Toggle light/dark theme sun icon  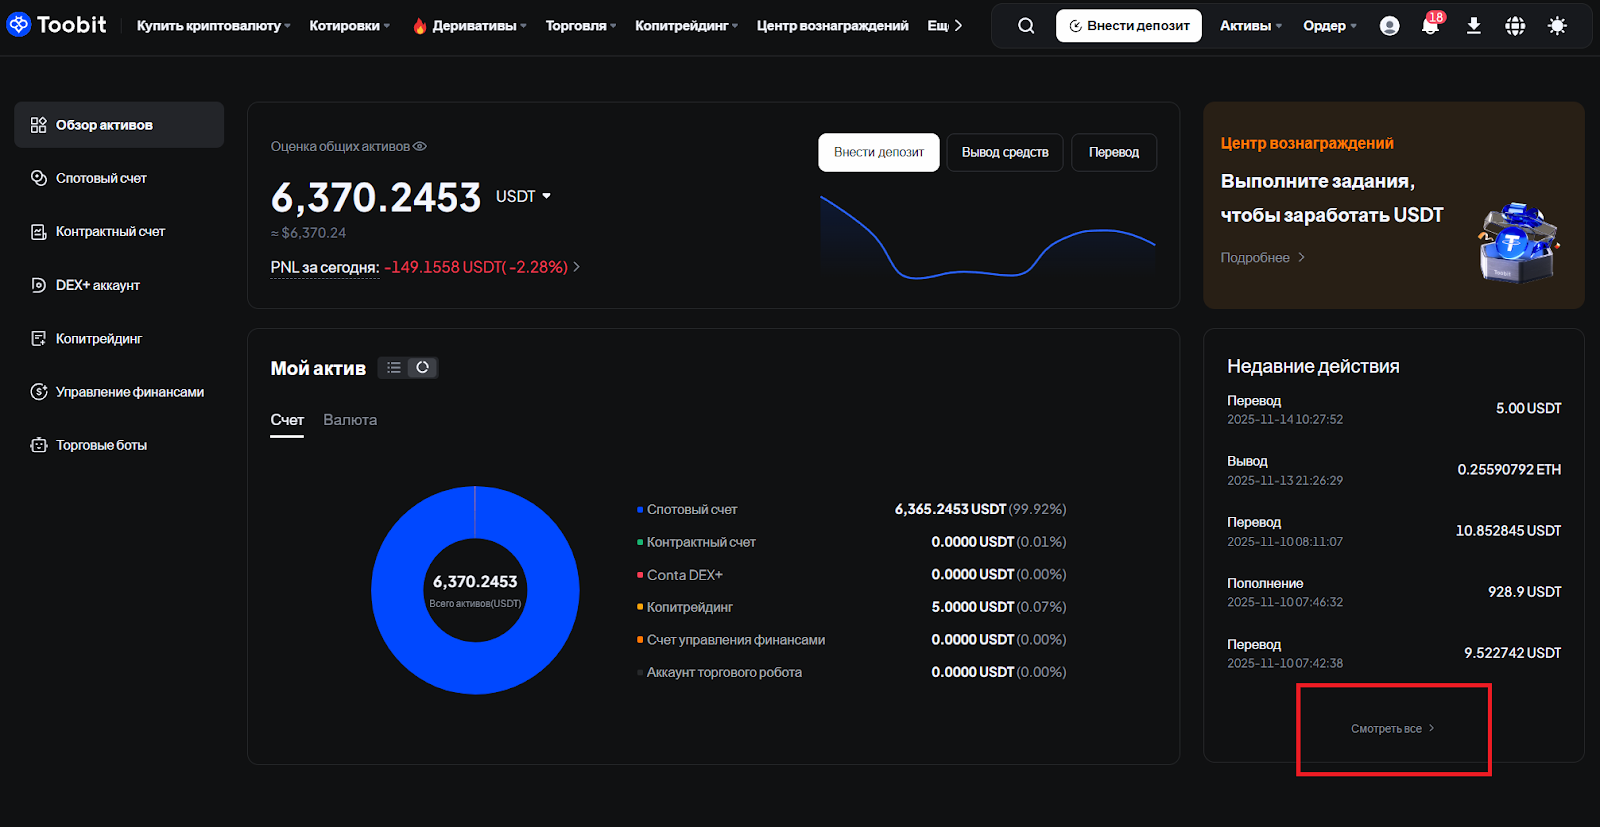(1557, 26)
